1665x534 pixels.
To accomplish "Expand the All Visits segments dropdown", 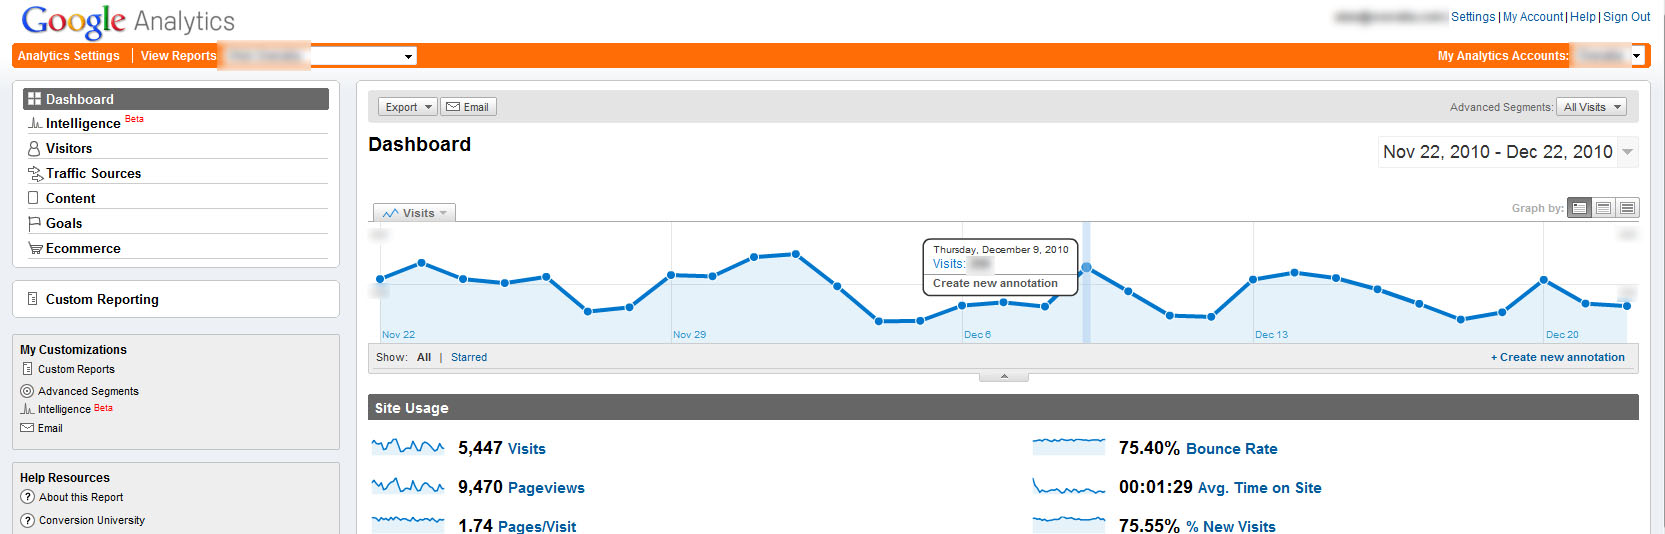I will [x=1591, y=107].
